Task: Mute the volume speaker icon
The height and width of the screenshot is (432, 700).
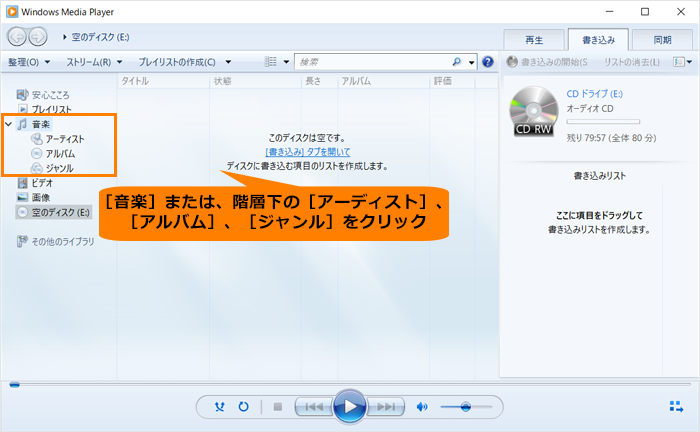Action: click(421, 407)
